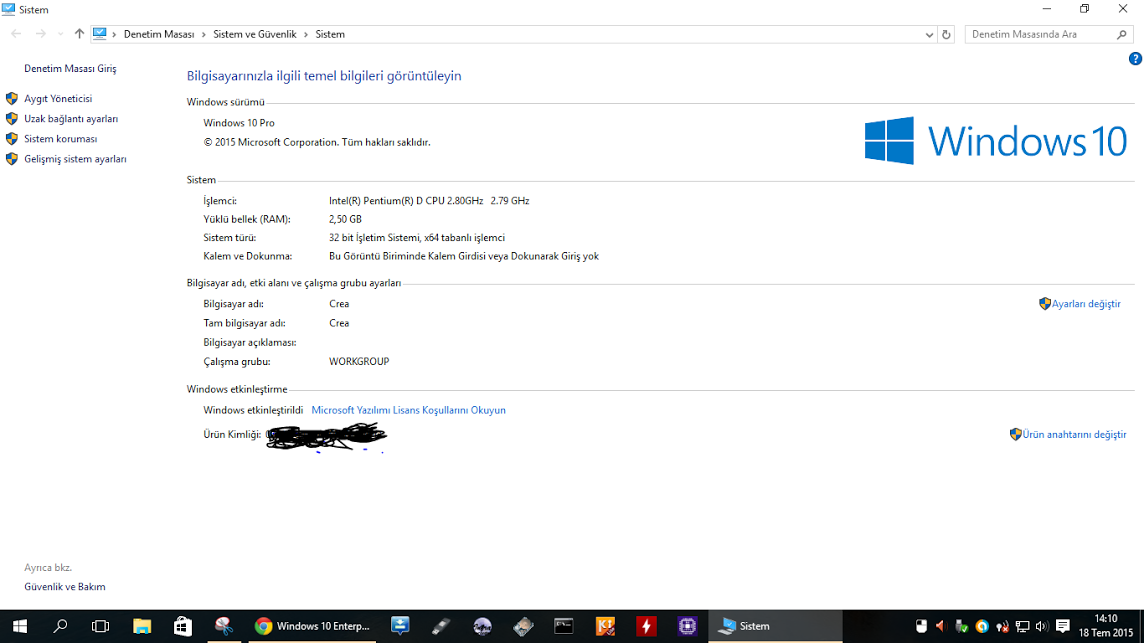Select the WORKGROUP value text

click(359, 361)
